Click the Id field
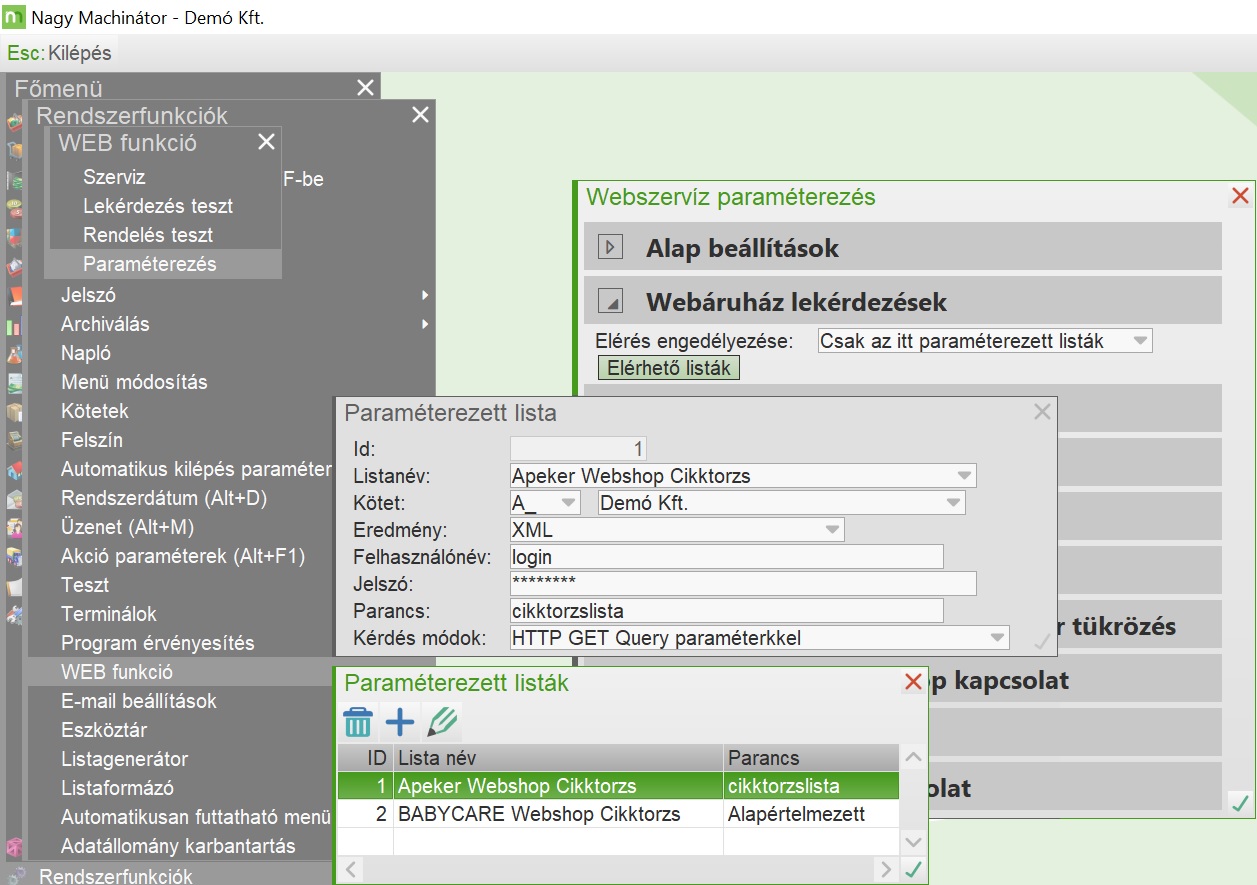 [579, 449]
